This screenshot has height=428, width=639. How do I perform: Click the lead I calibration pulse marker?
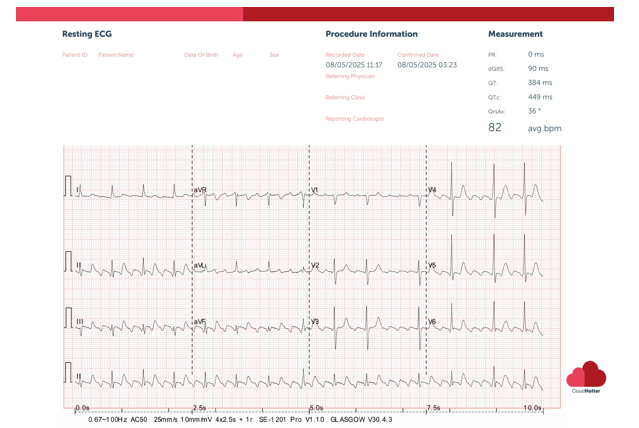(69, 187)
